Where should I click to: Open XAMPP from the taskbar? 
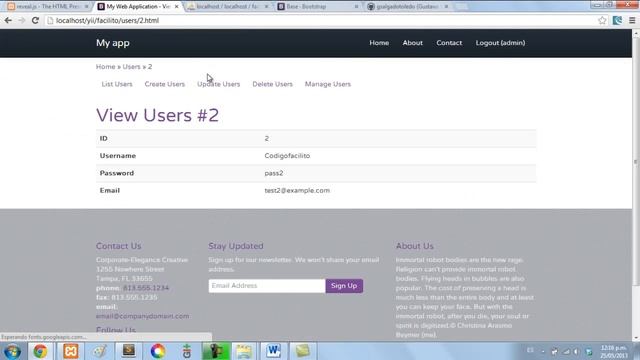click(x=71, y=351)
